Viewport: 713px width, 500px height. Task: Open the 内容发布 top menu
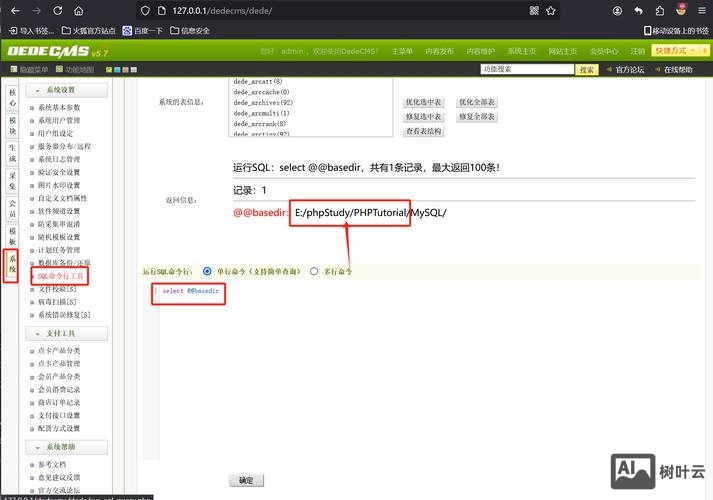click(439, 51)
